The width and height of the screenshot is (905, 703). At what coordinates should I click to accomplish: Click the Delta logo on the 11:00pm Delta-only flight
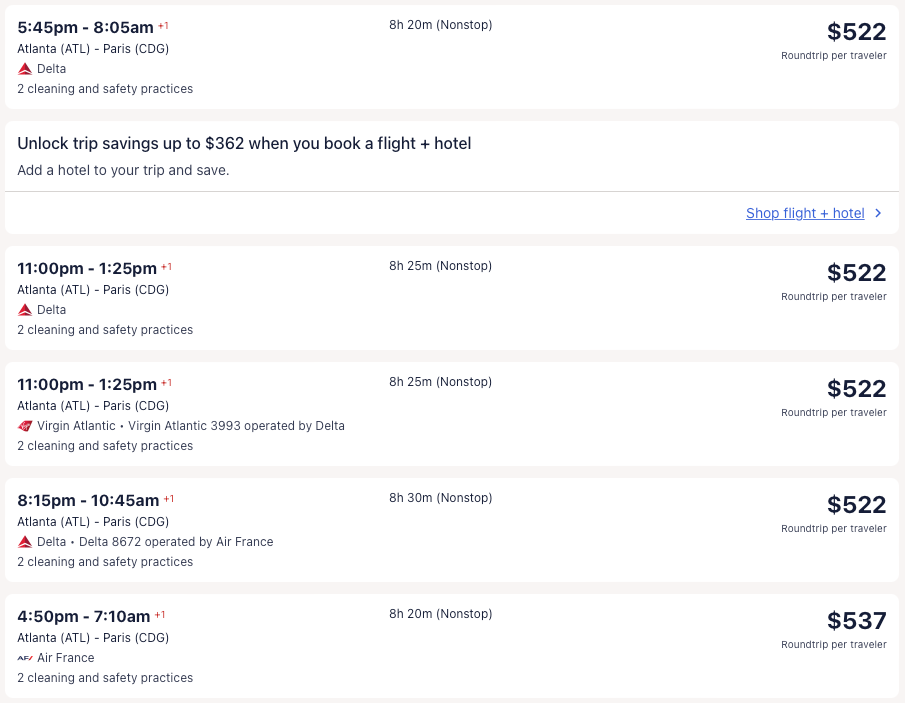pos(25,310)
